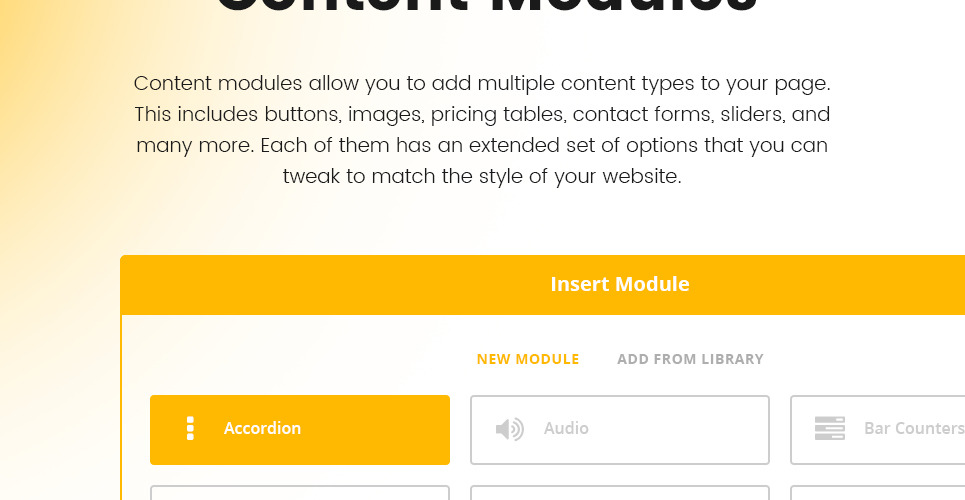Image resolution: width=965 pixels, height=500 pixels.
Task: Click the line starting "Content modules allow you"
Action: (482, 83)
